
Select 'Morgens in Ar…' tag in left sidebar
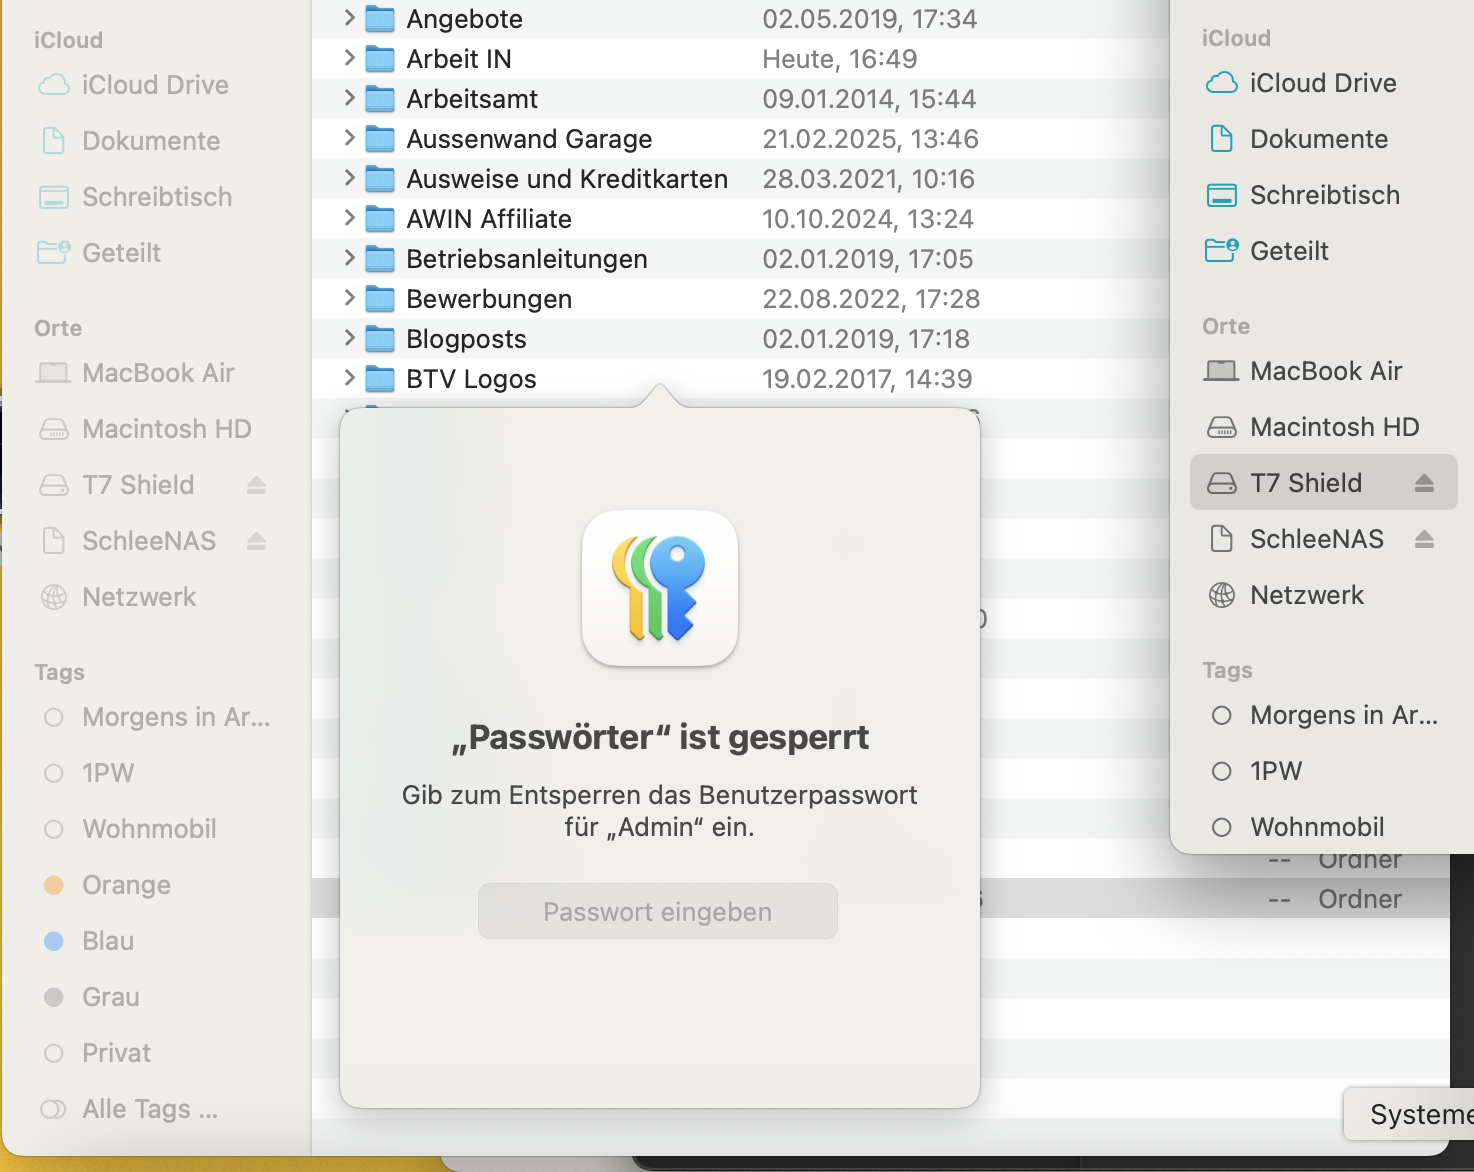tap(157, 717)
